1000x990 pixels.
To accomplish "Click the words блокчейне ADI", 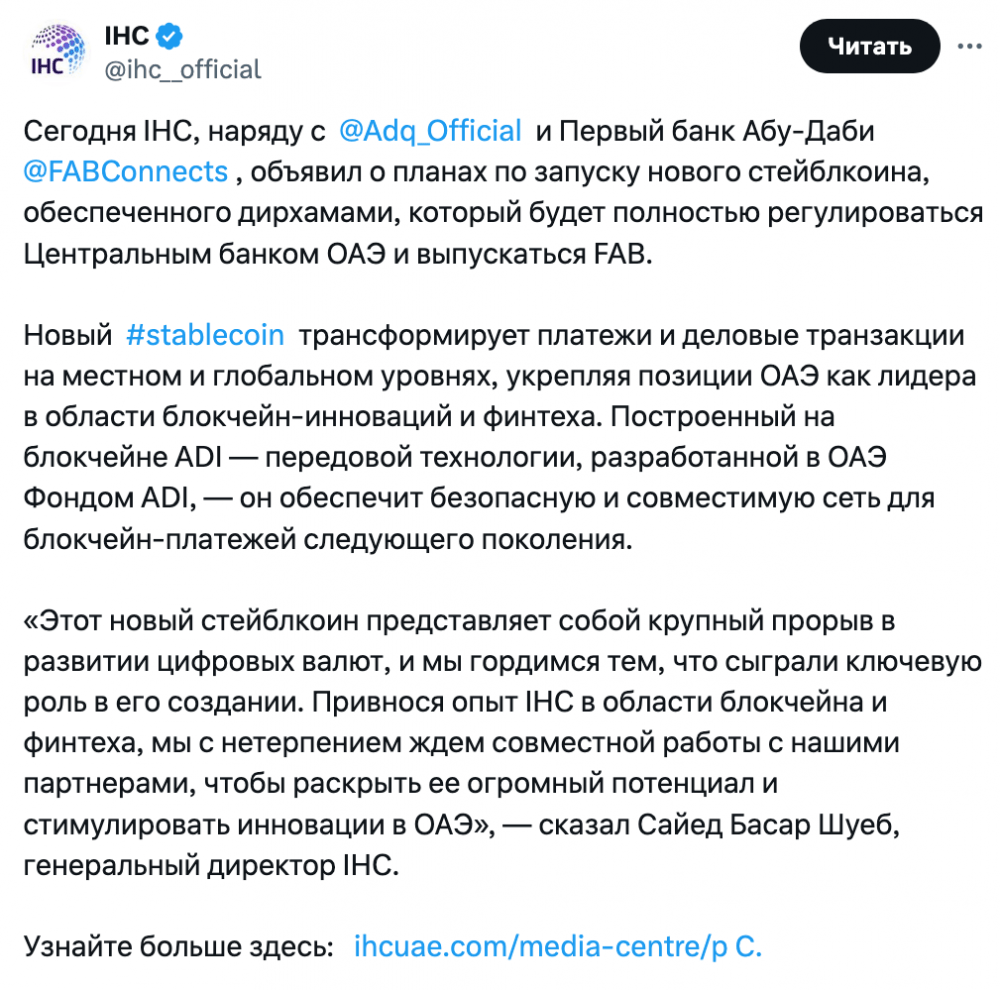I will tap(123, 457).
